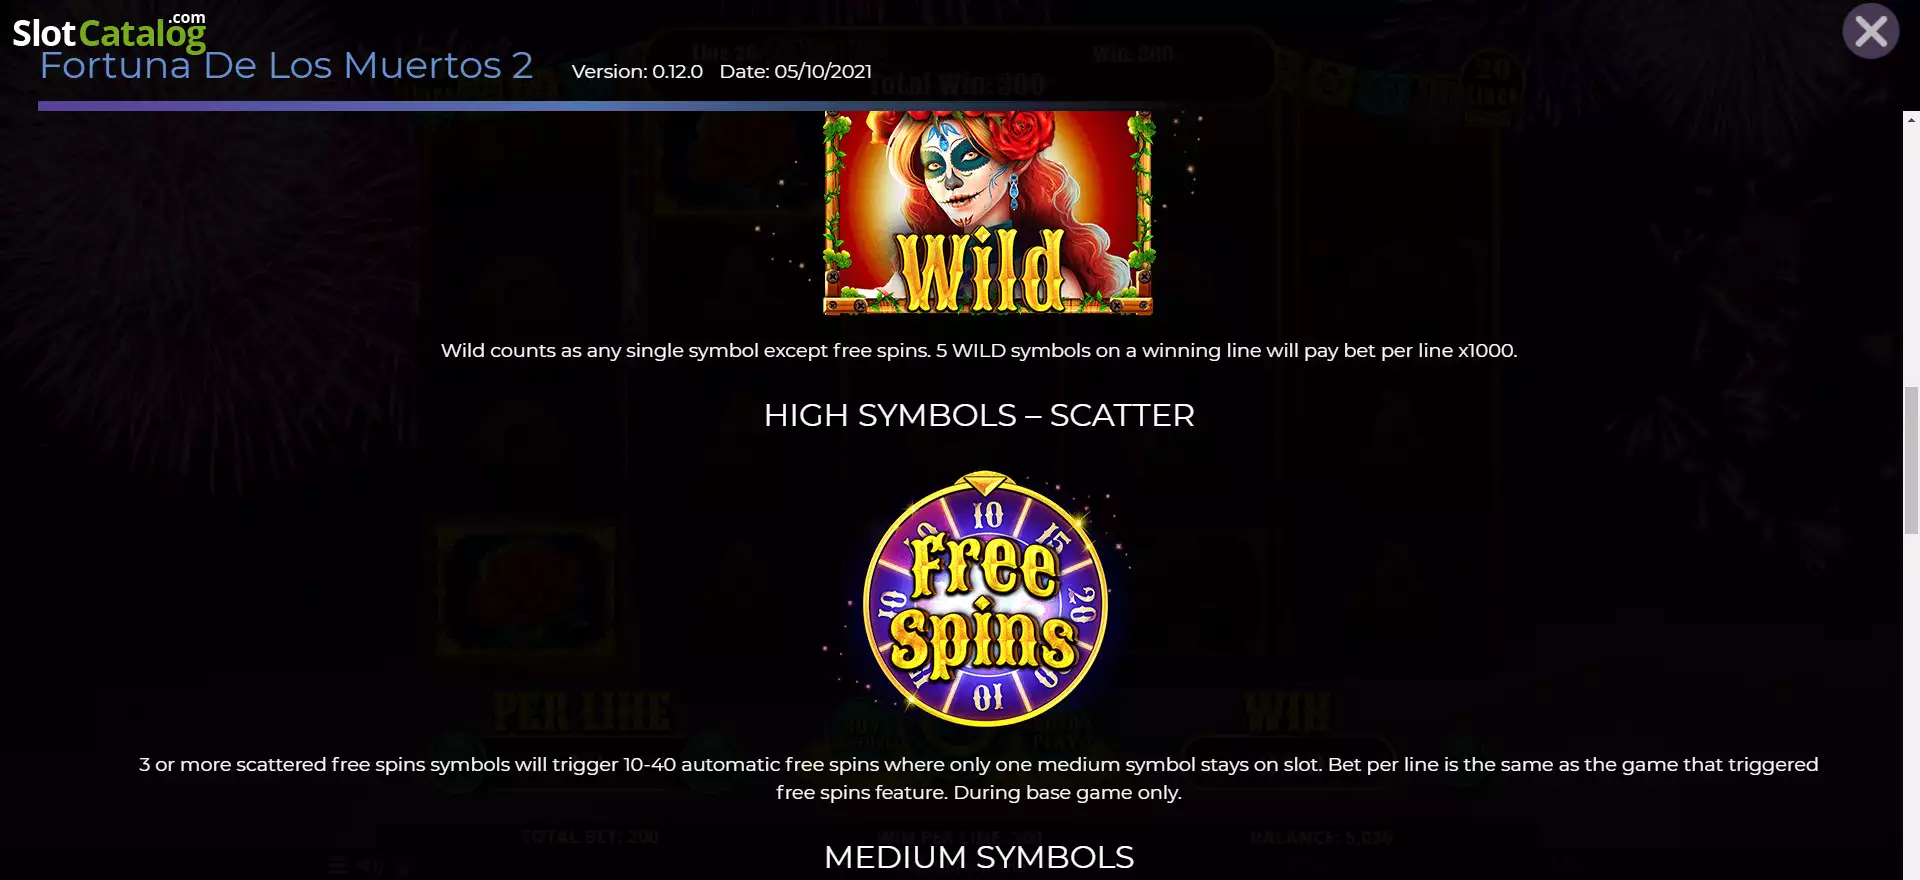1920x880 pixels.
Task: Click the scrollbar up arrow
Action: coord(1911,120)
